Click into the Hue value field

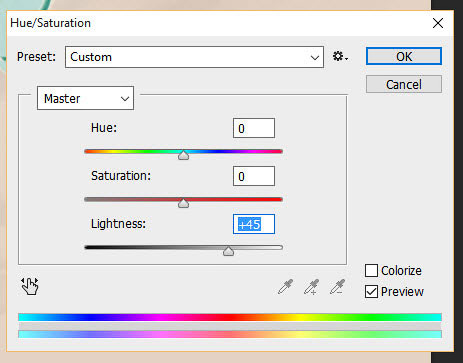click(x=254, y=128)
